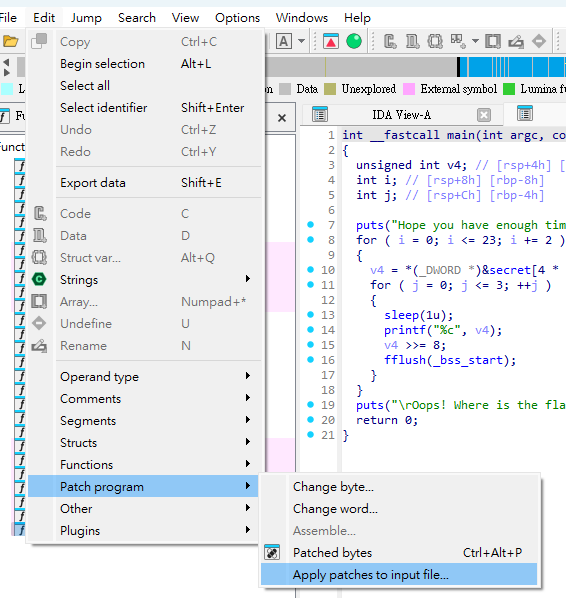Screen dimensions: 566x598
Task: Toggle breakpoint dot on line 13
Action: [310, 315]
